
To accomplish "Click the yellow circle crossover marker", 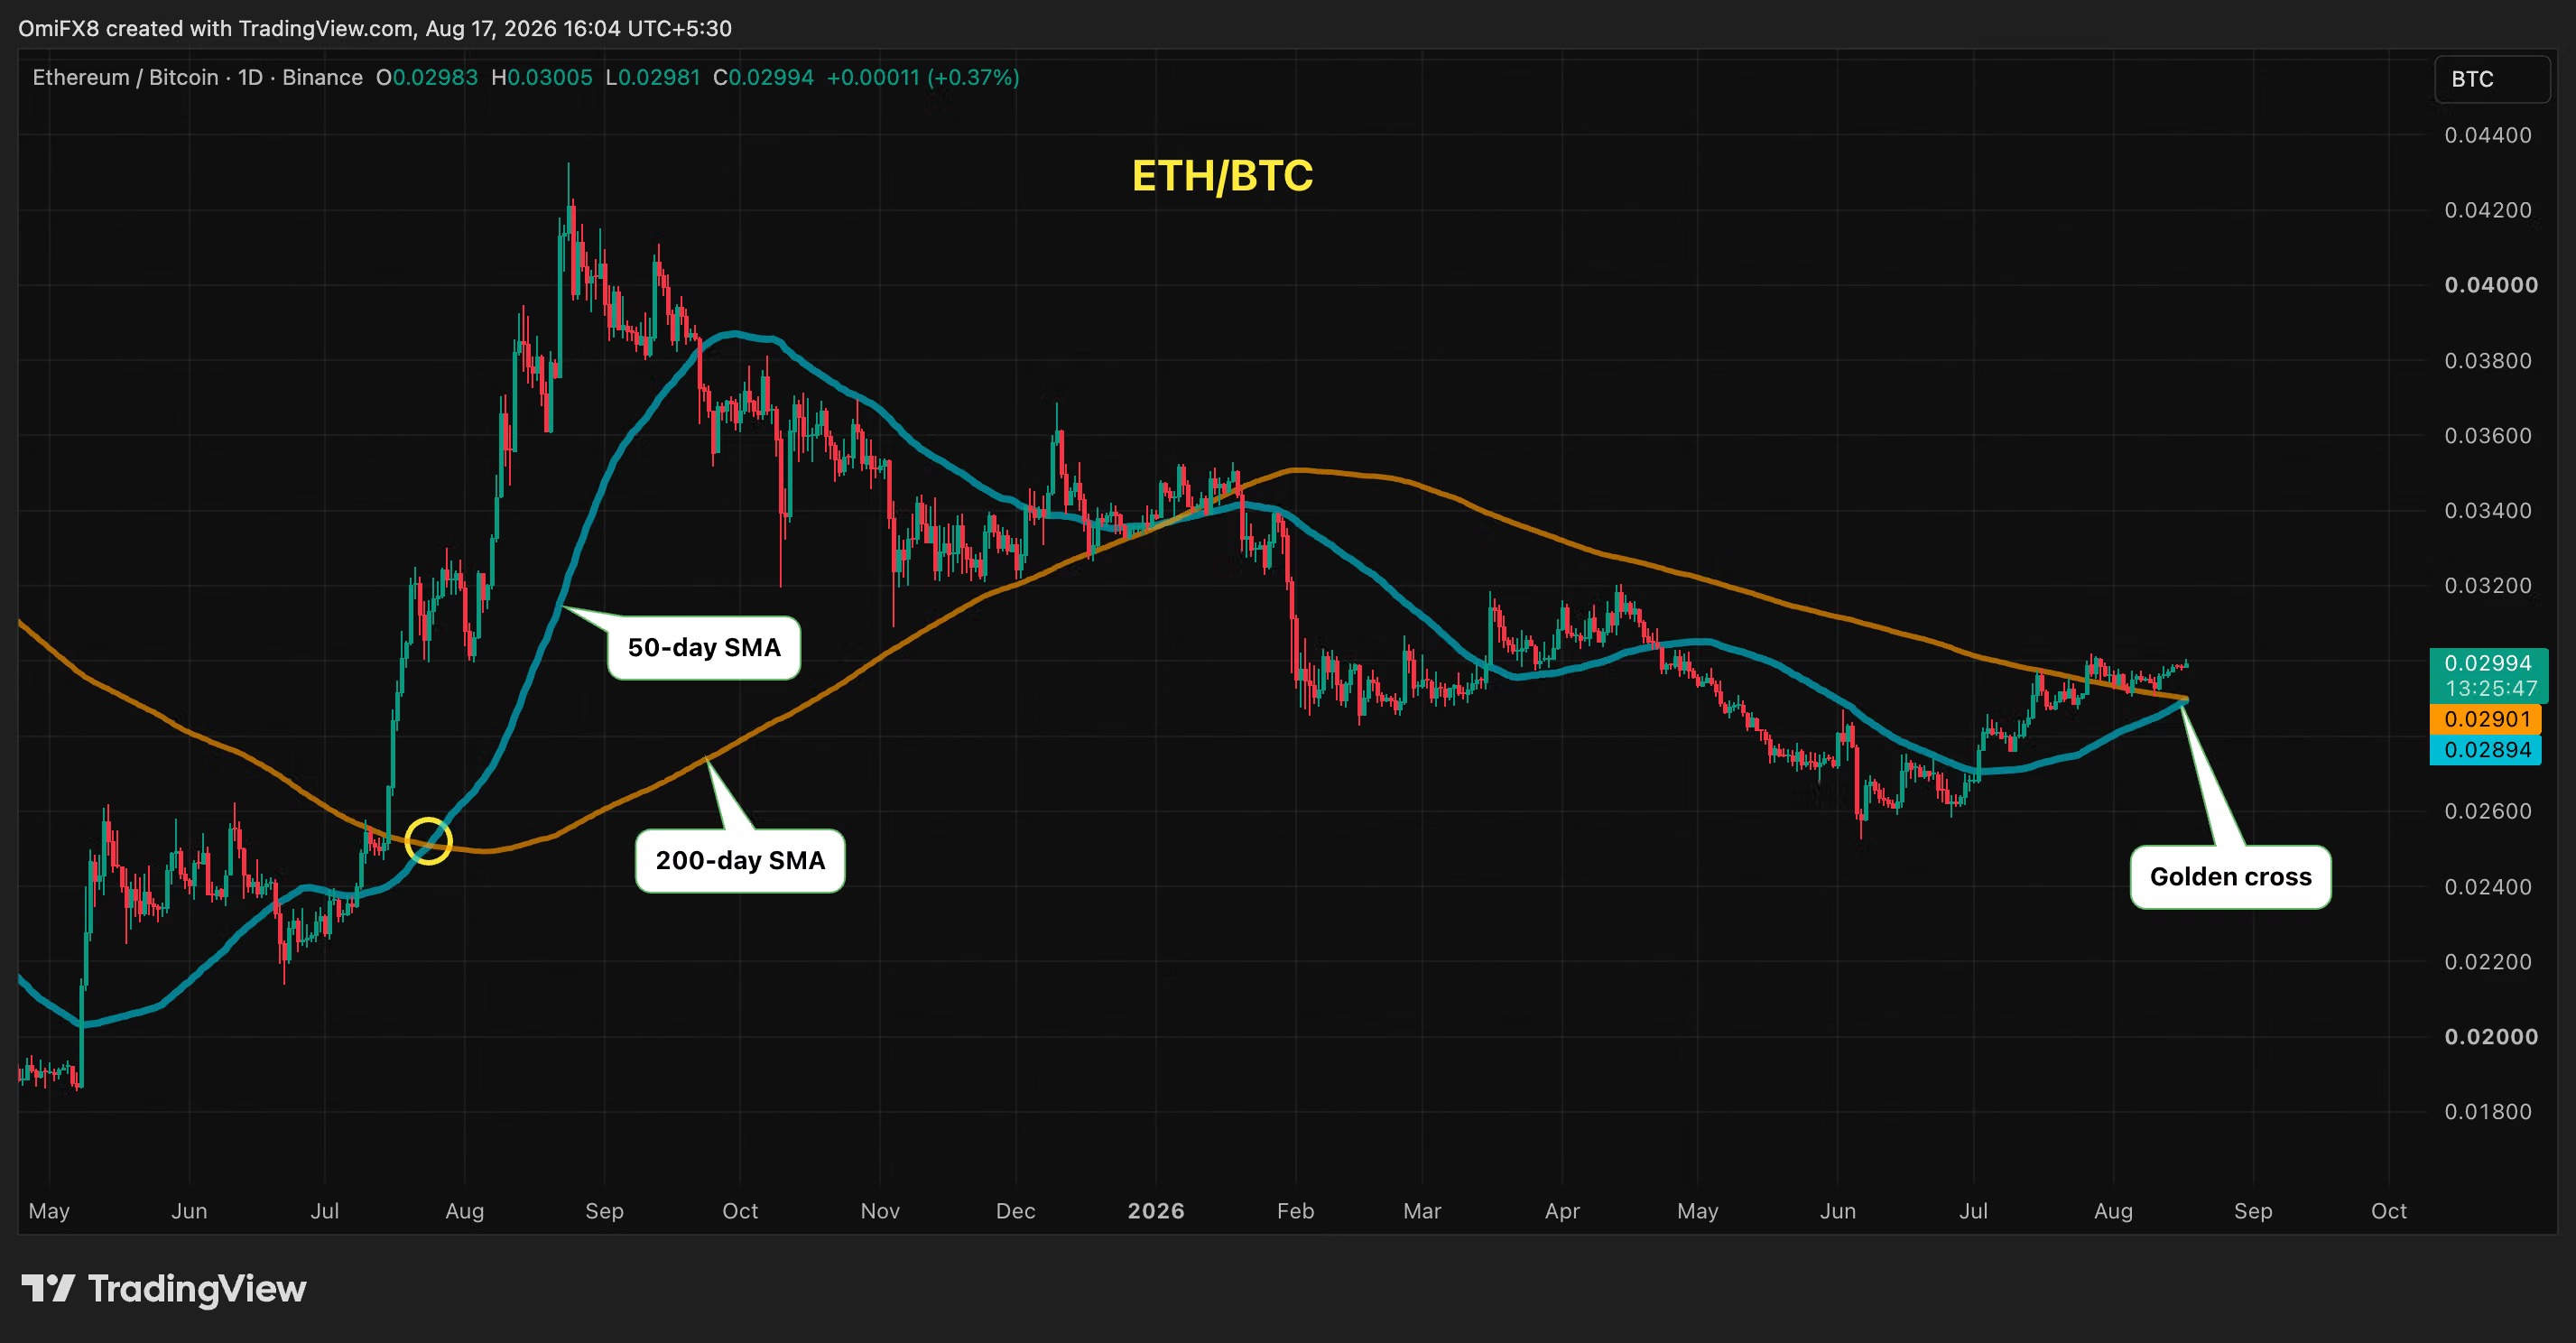I will (429, 840).
